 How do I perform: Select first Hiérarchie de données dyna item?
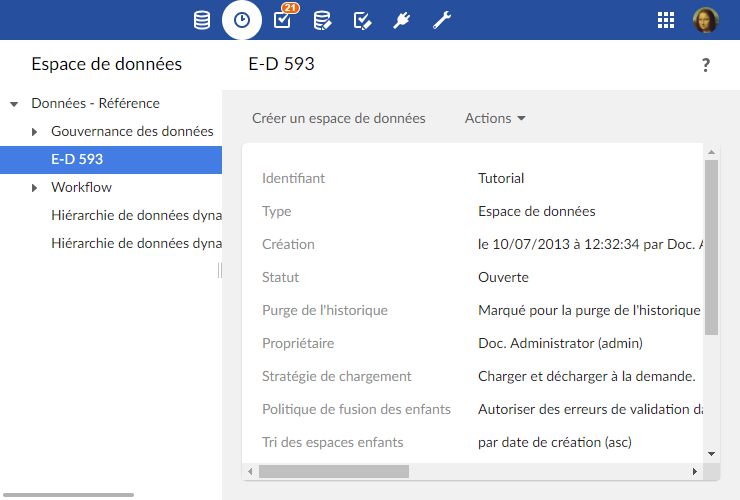136,215
